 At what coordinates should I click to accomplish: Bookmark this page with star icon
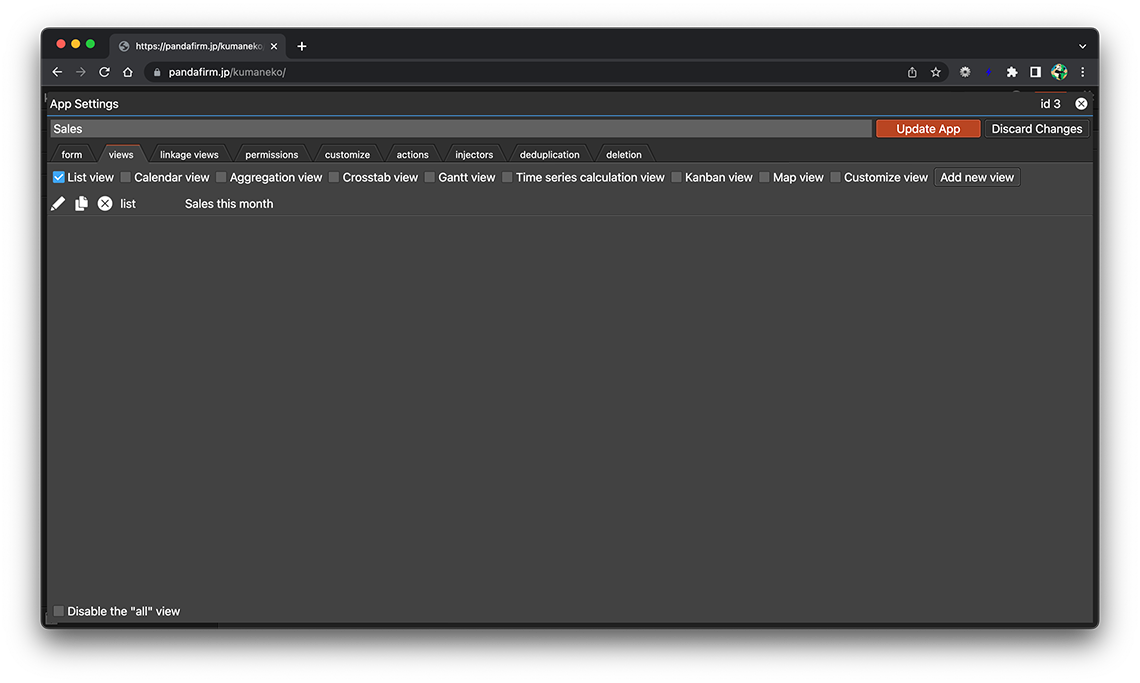(x=936, y=72)
